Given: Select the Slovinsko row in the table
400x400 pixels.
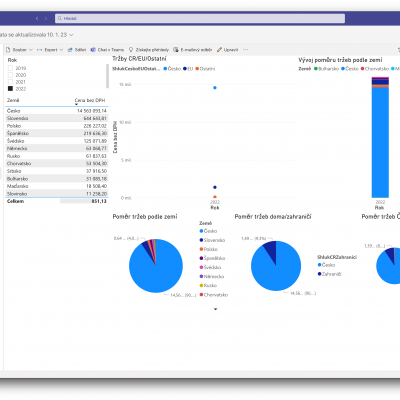Looking at the screenshot, I should coord(57,194).
